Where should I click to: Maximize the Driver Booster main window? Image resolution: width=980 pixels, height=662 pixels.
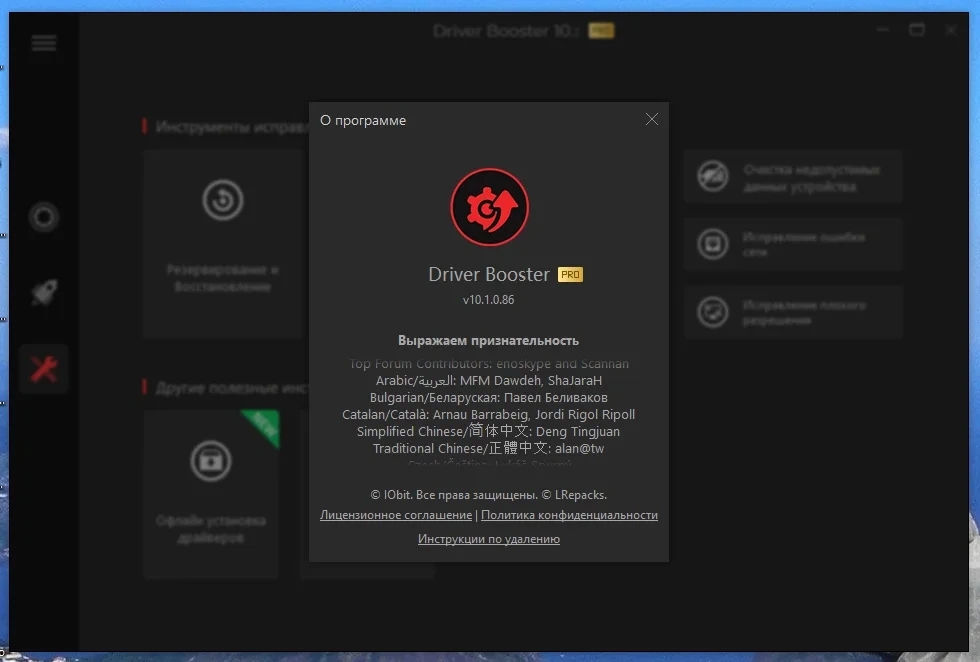pos(917,30)
